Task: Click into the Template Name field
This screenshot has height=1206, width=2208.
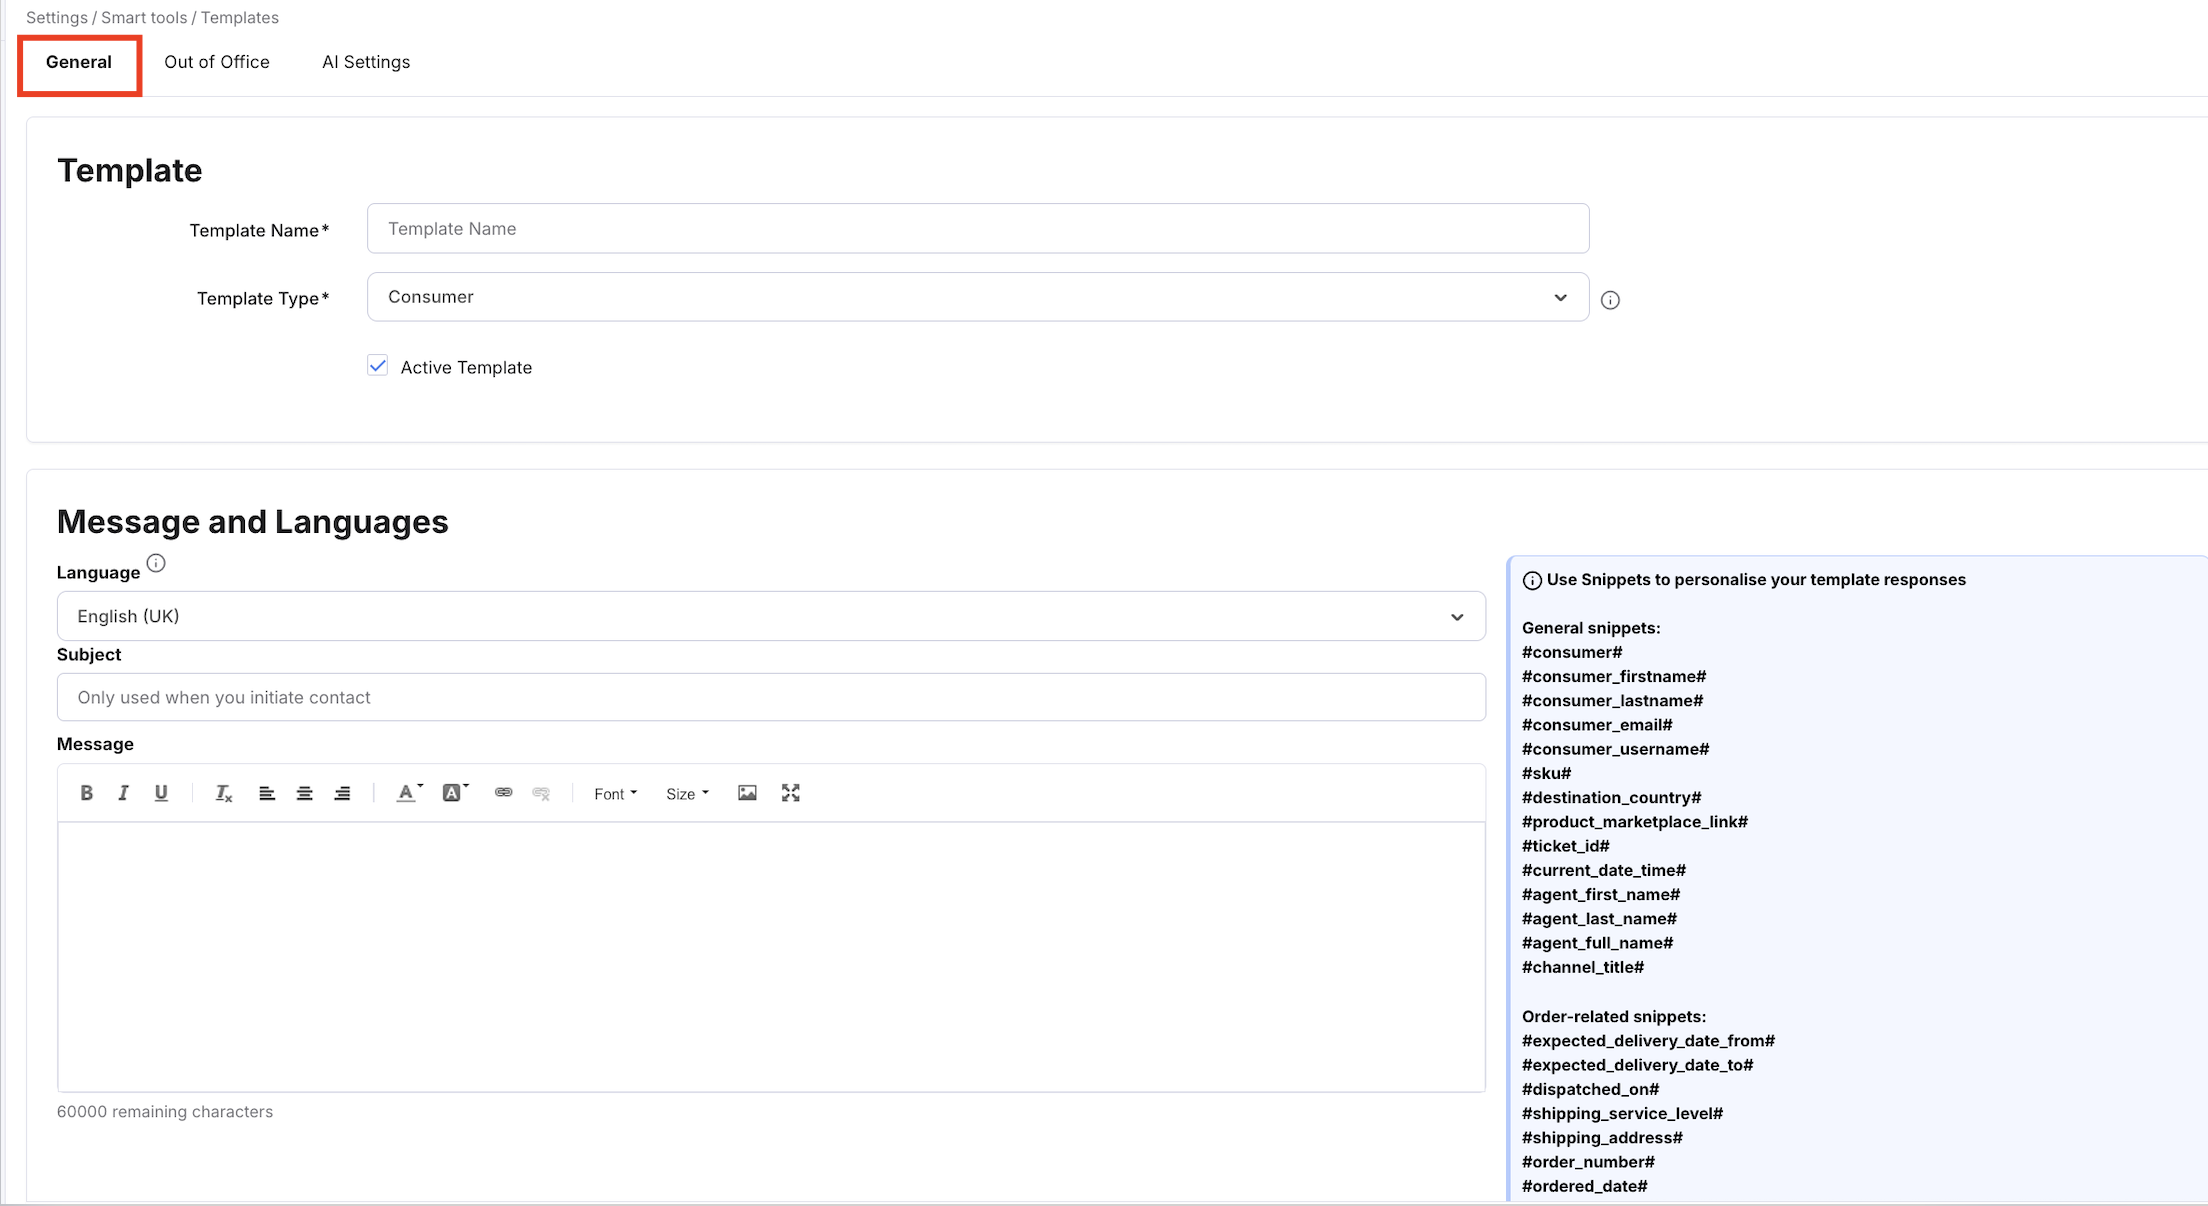Action: pos(978,228)
